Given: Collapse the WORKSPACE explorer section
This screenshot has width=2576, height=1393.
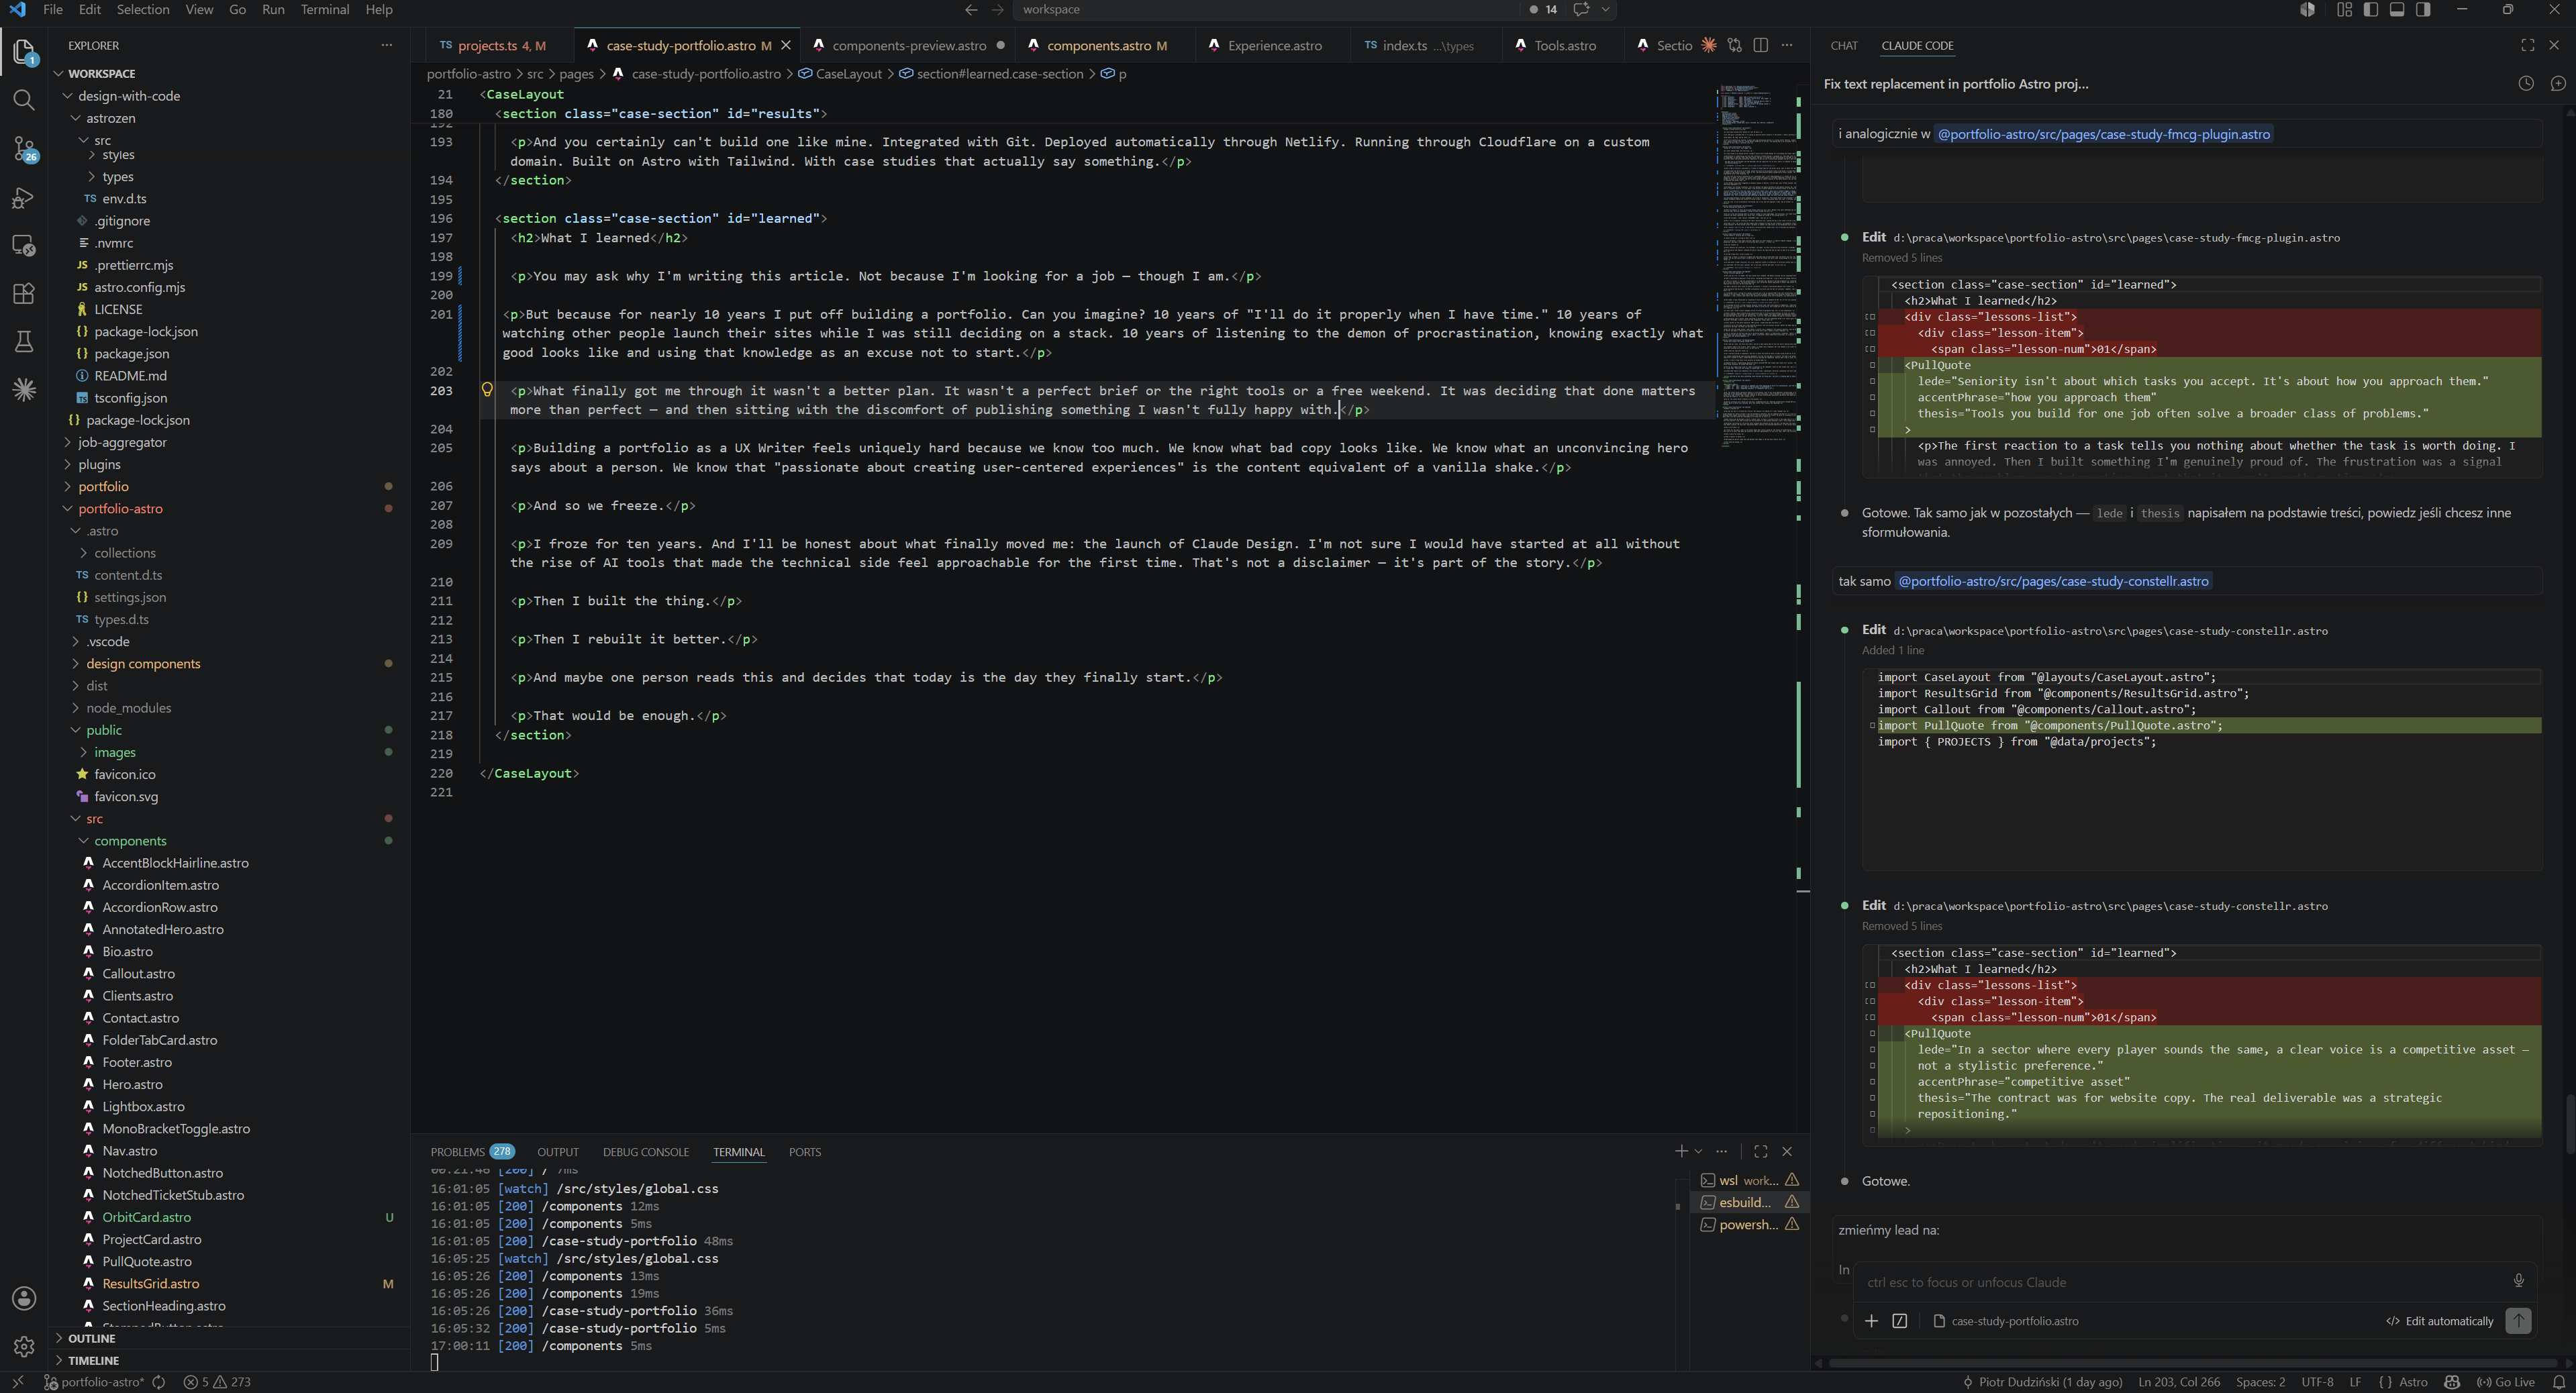Looking at the screenshot, I should (x=230, y=74).
